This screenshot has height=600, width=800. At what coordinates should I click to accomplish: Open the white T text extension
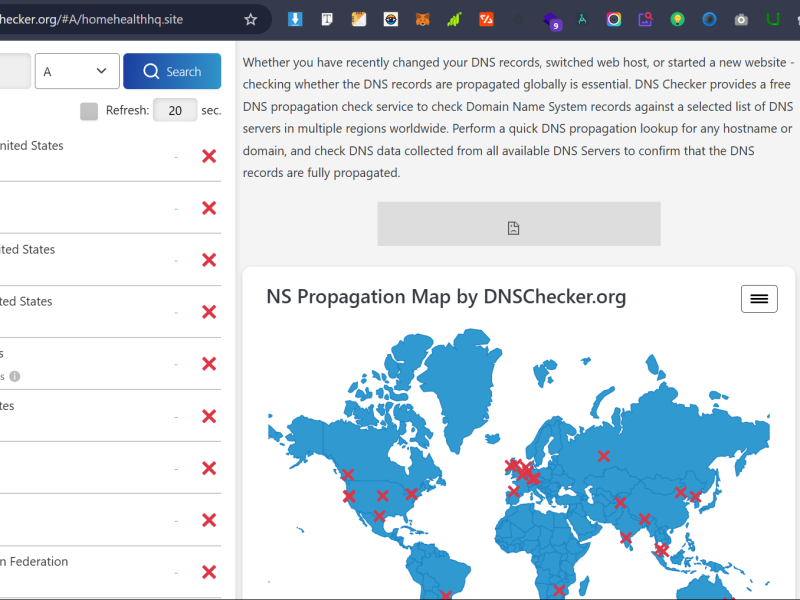[327, 19]
